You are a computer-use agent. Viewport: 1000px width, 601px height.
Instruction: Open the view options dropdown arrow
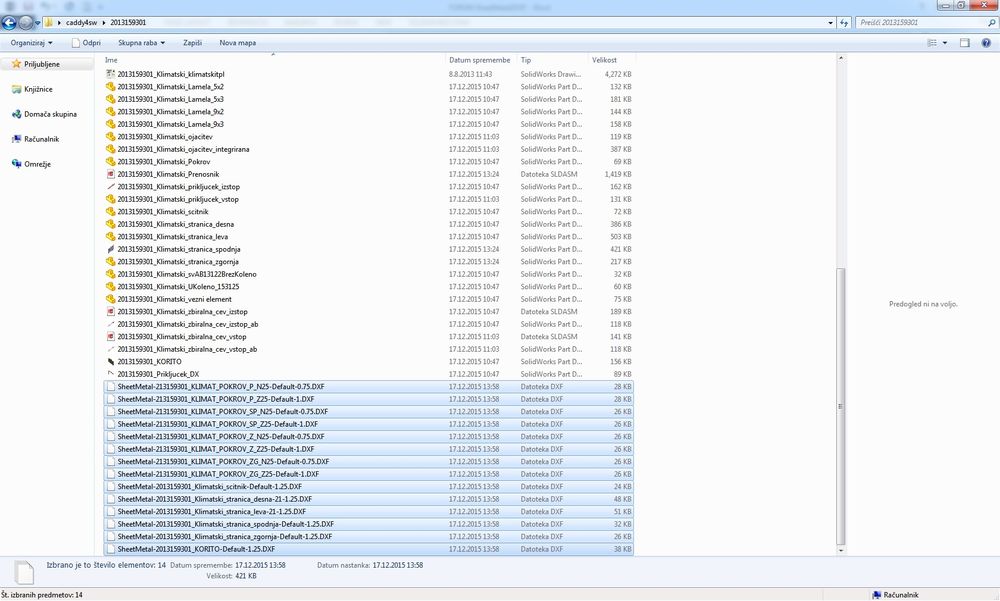tap(945, 43)
